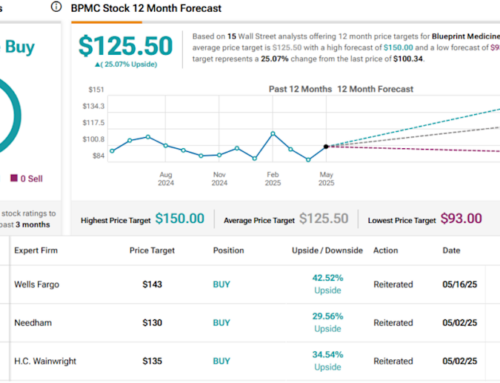Click the Lowest Price Target $93.00 value
This screenshot has width=500, height=383.
pyautogui.click(x=461, y=219)
